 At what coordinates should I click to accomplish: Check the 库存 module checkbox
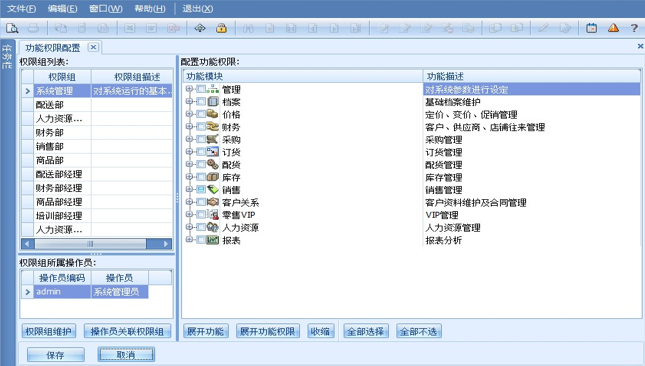(x=201, y=176)
